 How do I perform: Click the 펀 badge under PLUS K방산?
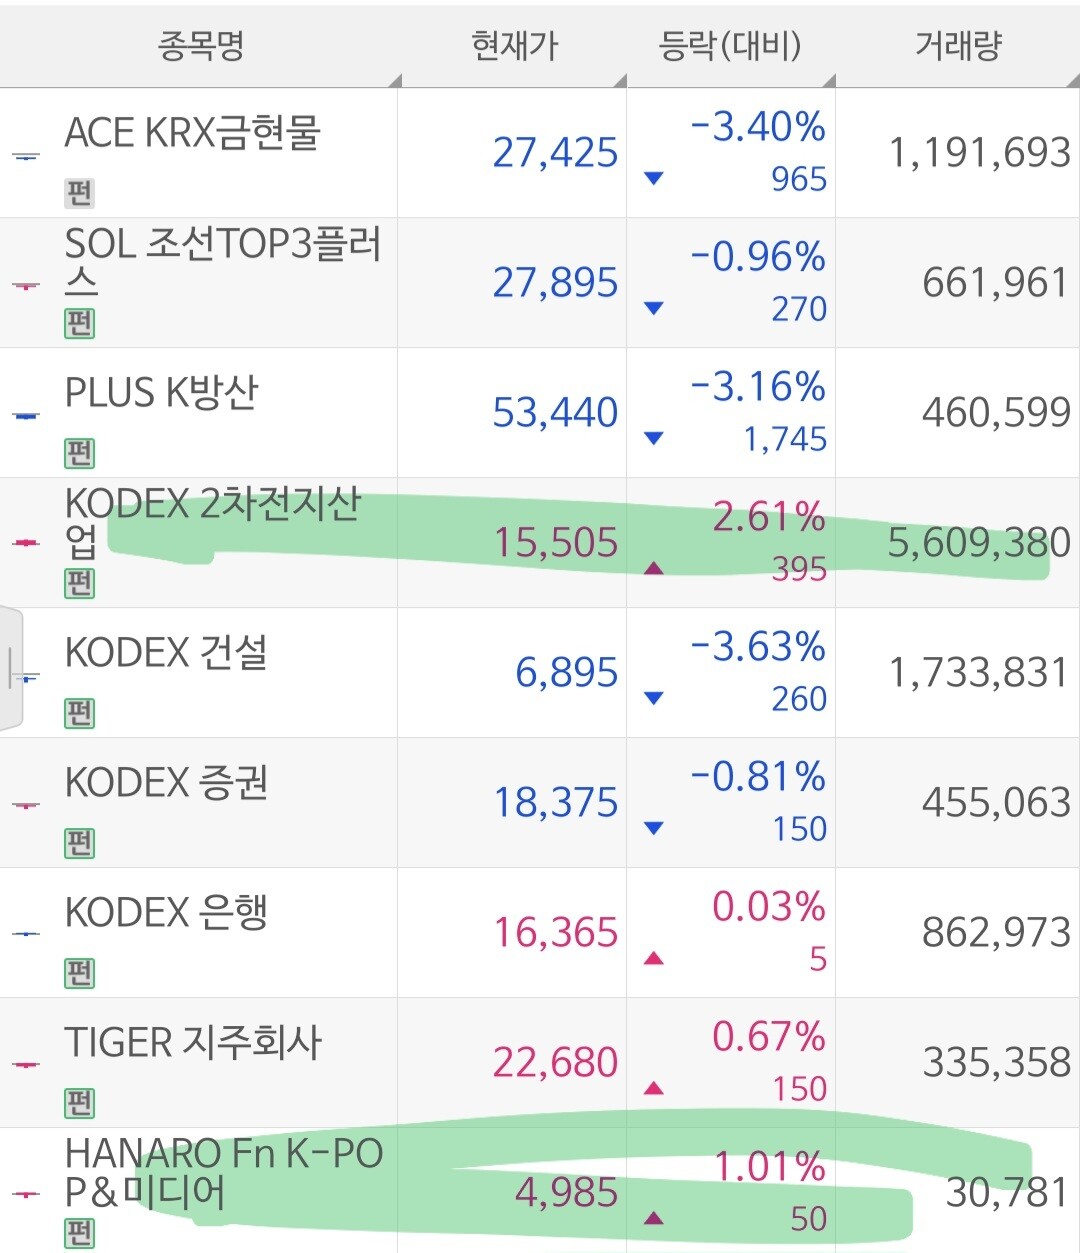pos(79,453)
